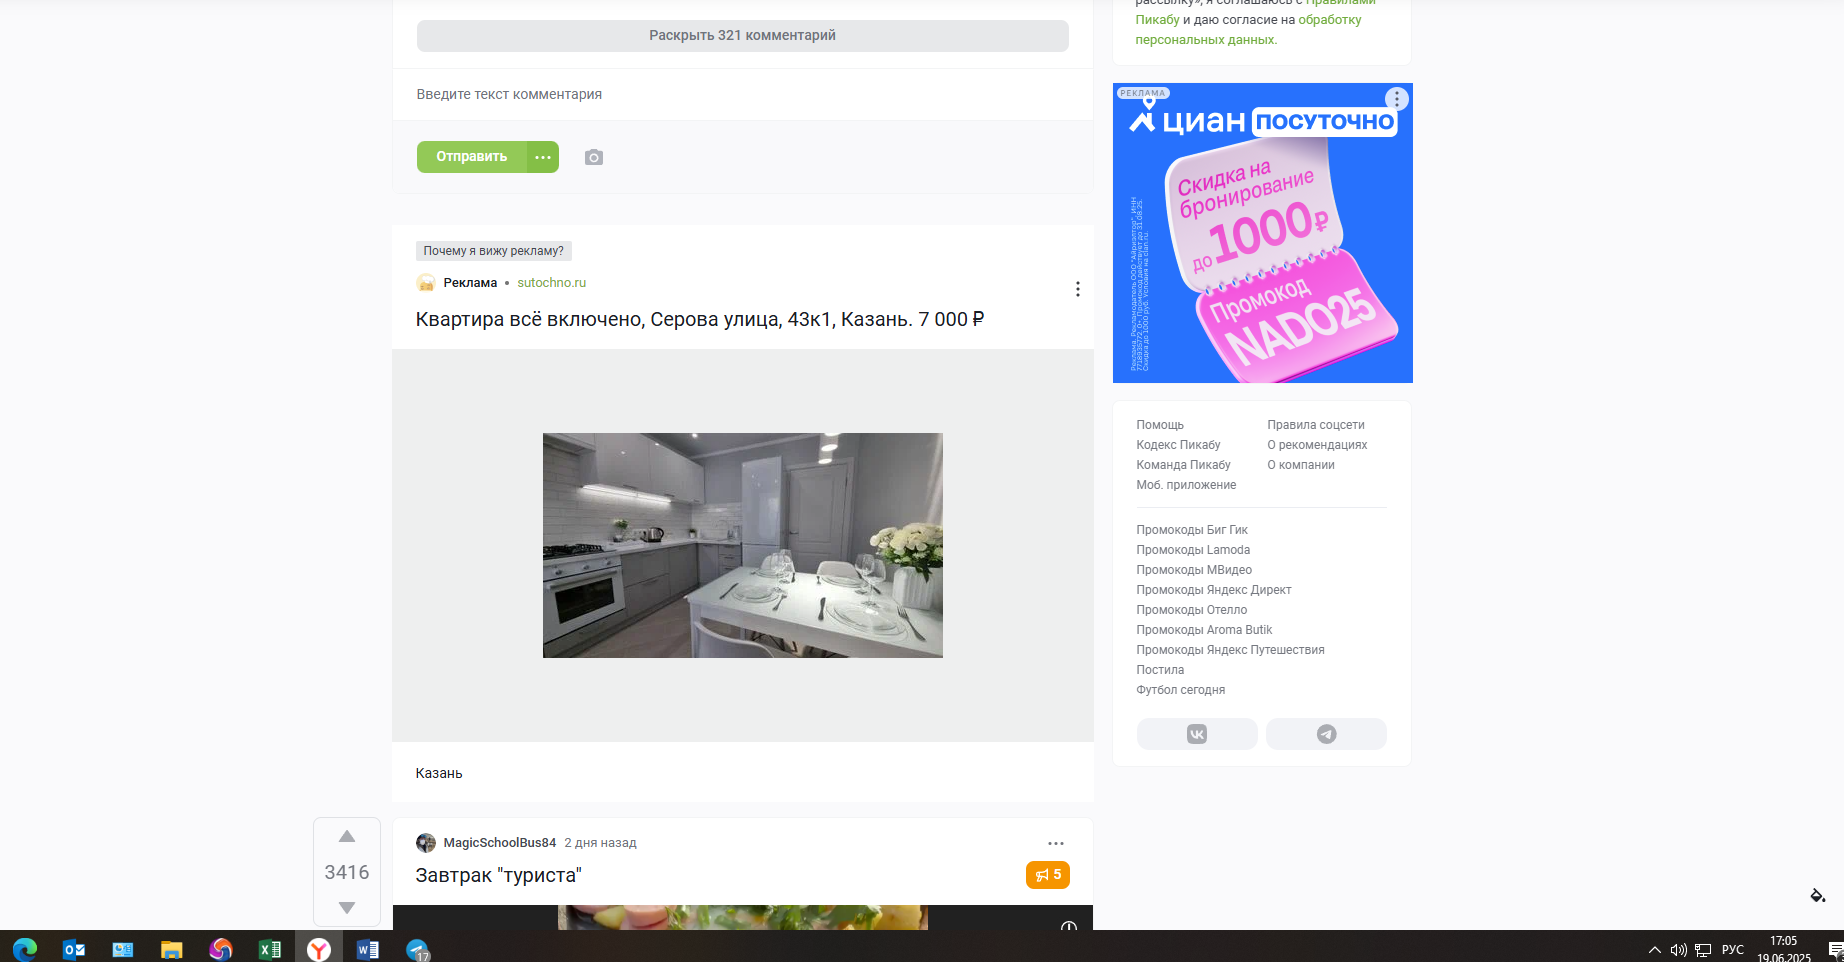Open three-dot menu on sutochno ad
Image resolution: width=1844 pixels, height=962 pixels.
[x=1077, y=289]
